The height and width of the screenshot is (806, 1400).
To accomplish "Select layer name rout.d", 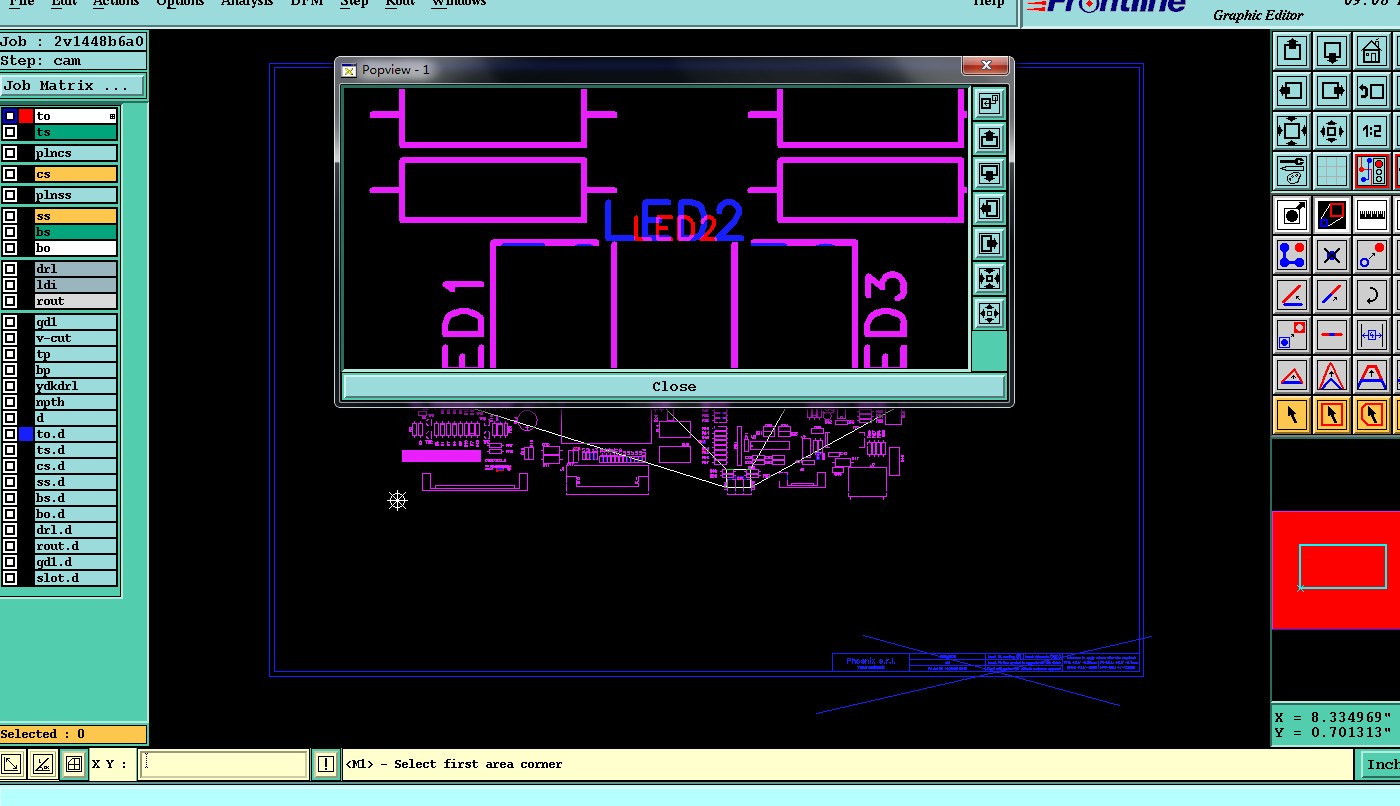I will tap(76, 546).
